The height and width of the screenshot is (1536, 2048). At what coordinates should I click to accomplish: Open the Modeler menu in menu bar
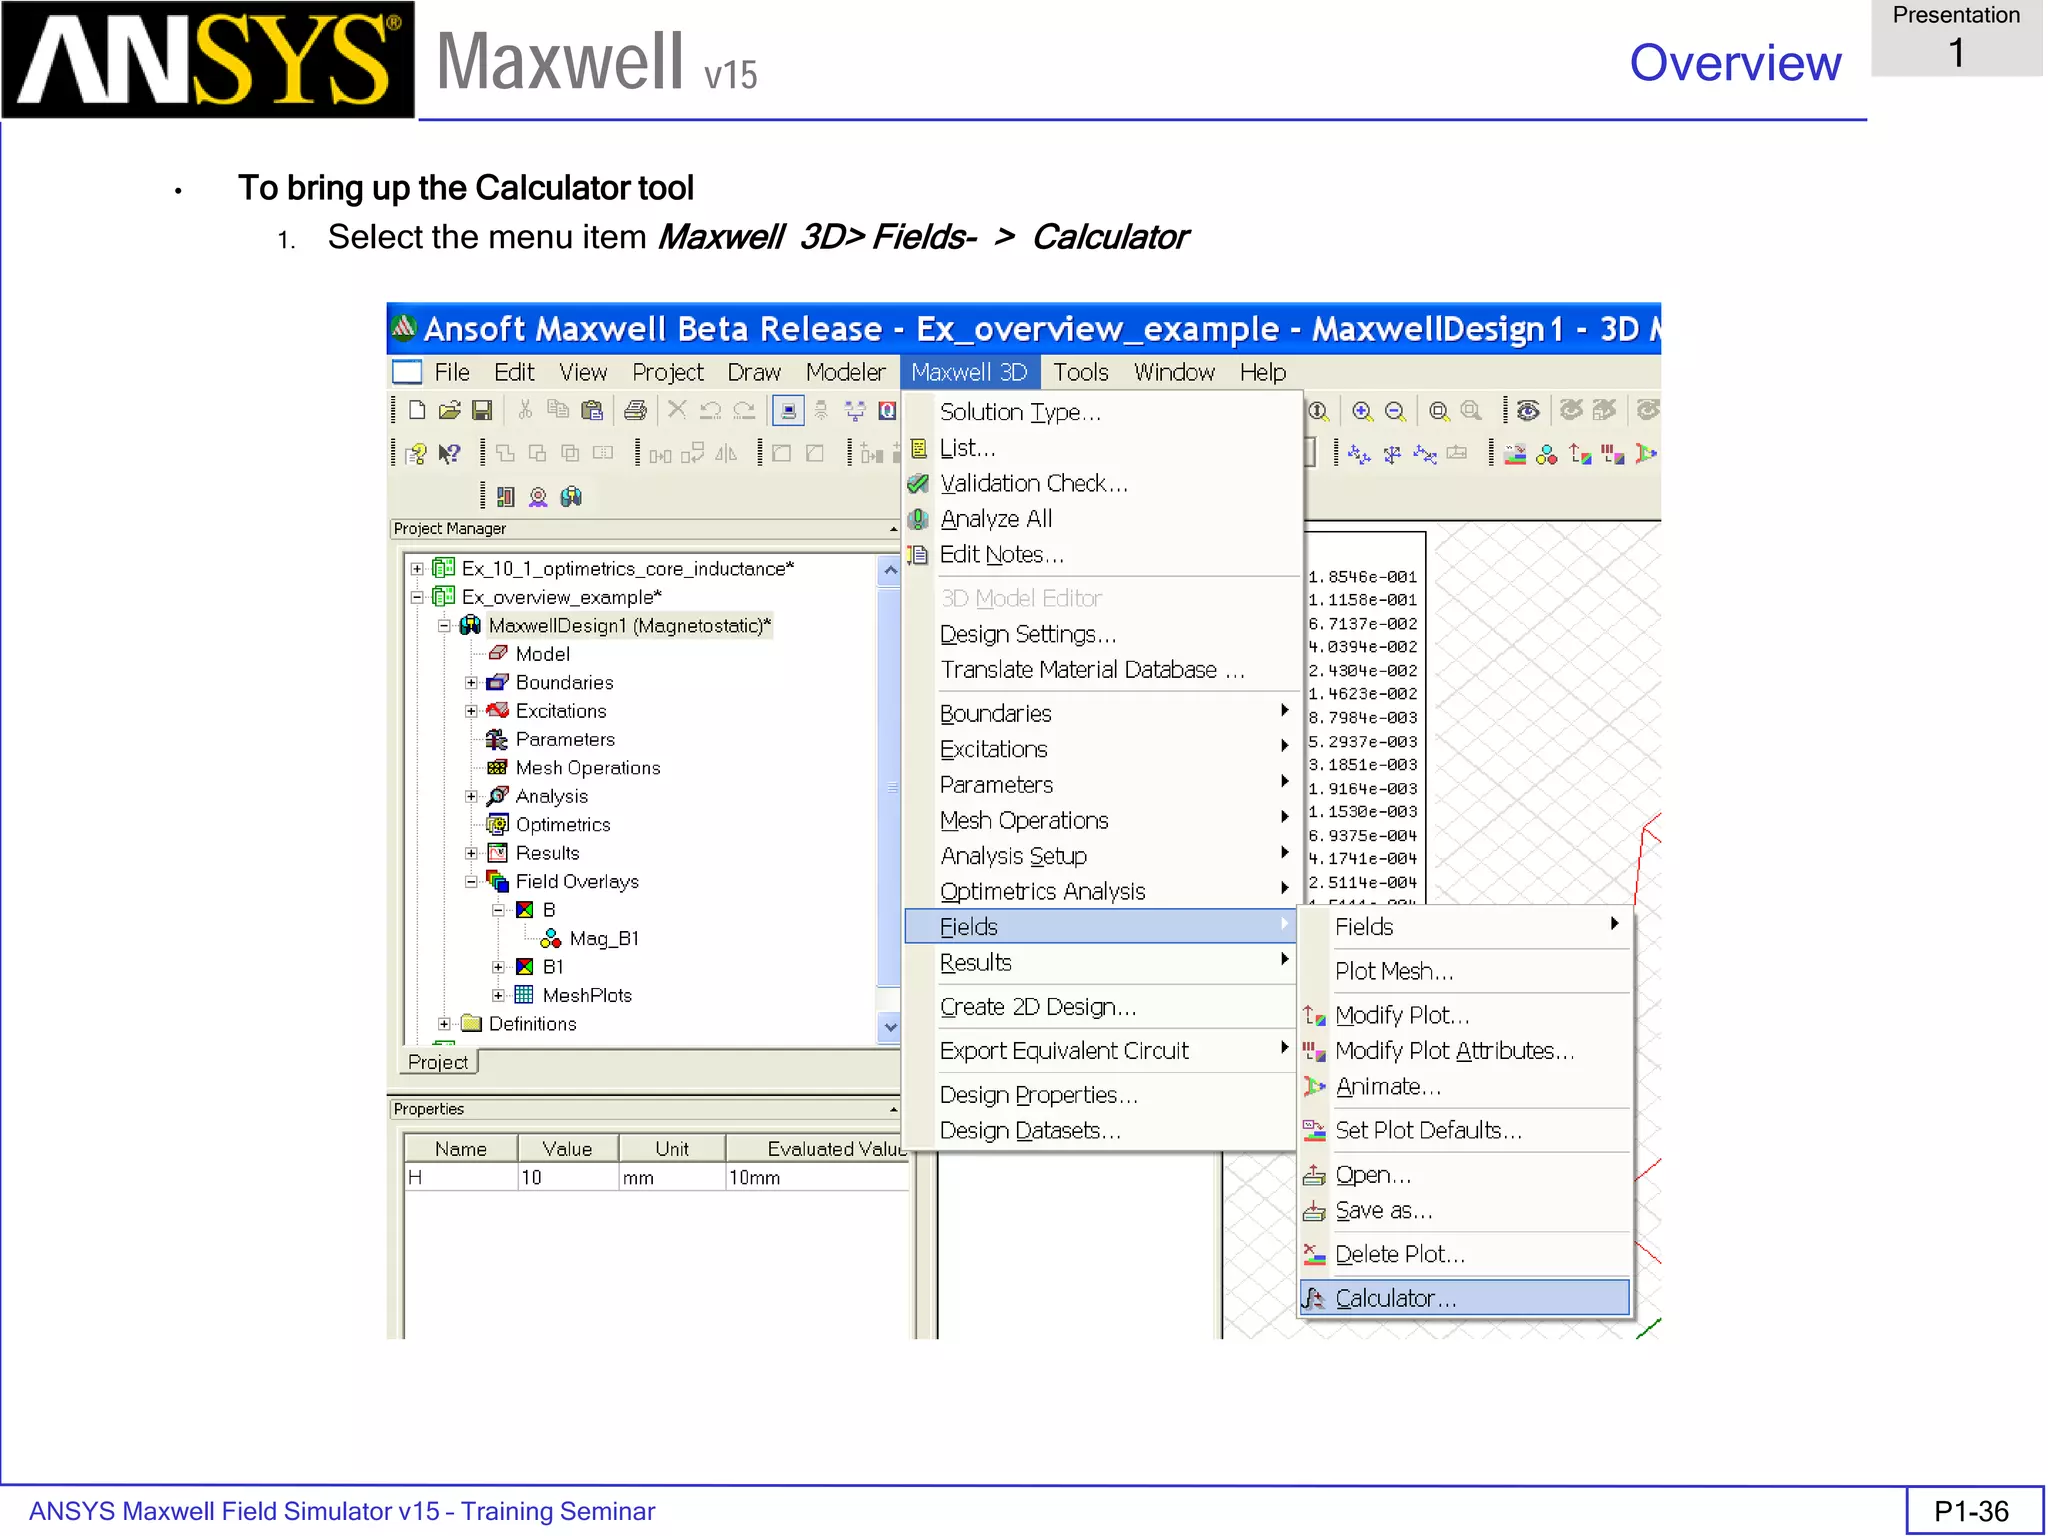point(845,372)
